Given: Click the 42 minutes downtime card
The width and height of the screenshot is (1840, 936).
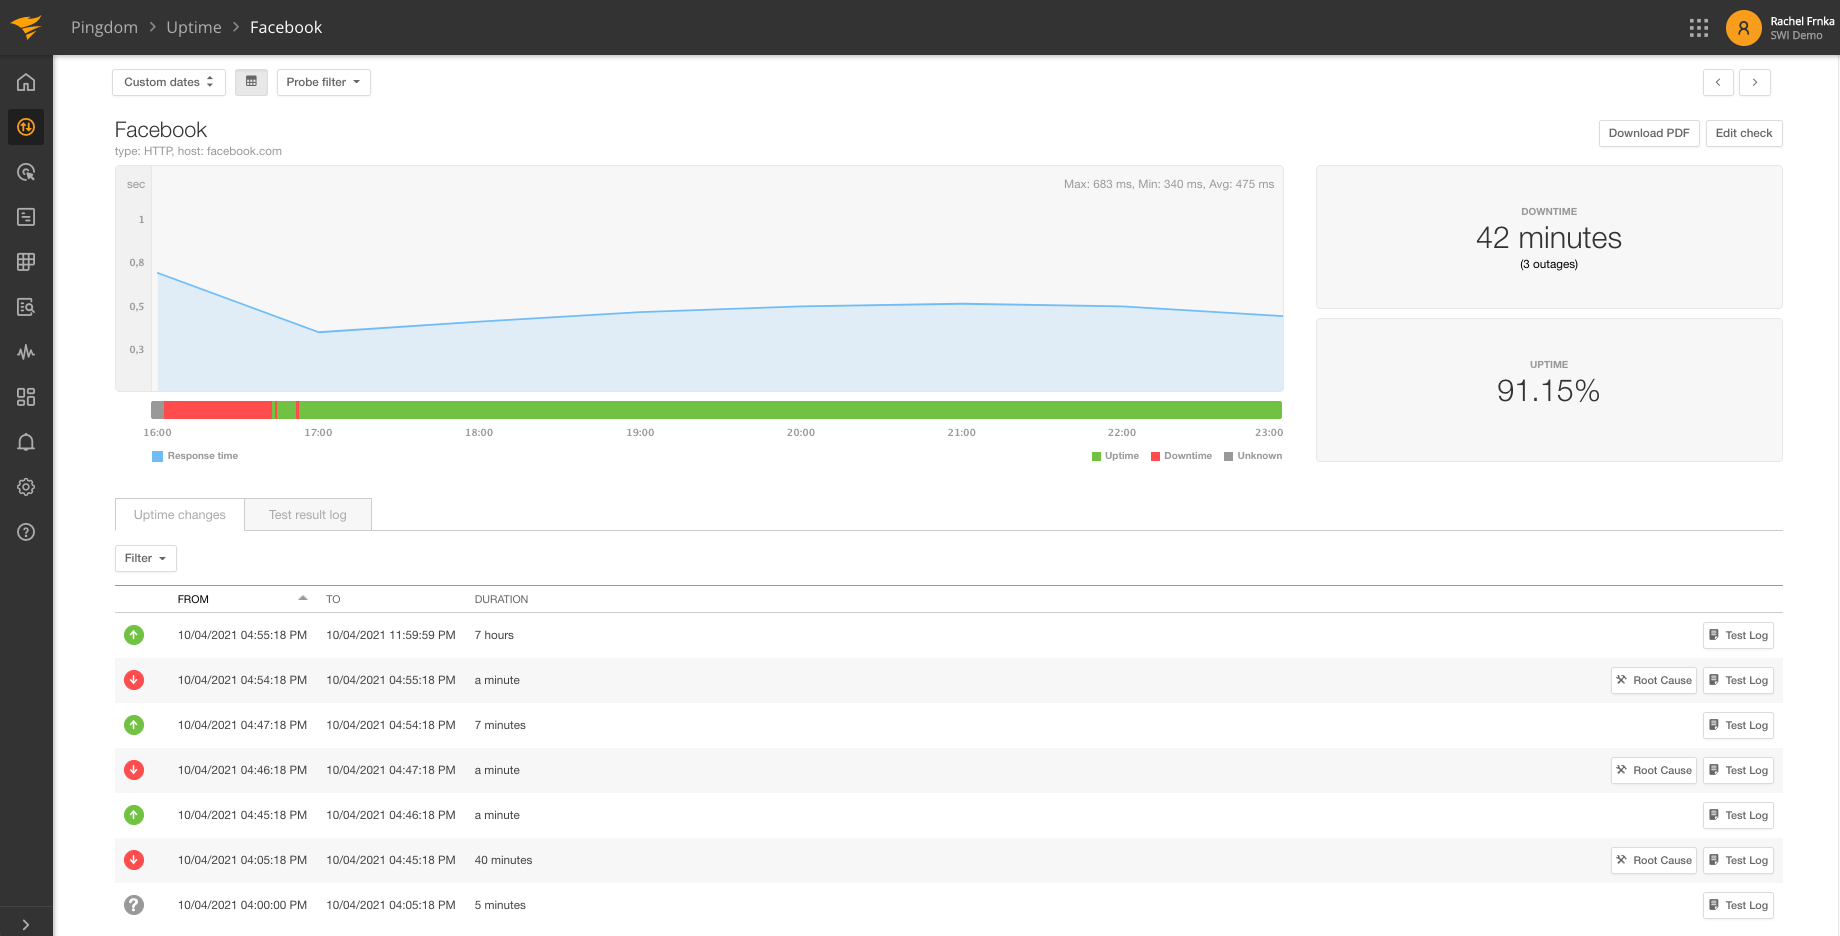Looking at the screenshot, I should [1549, 237].
